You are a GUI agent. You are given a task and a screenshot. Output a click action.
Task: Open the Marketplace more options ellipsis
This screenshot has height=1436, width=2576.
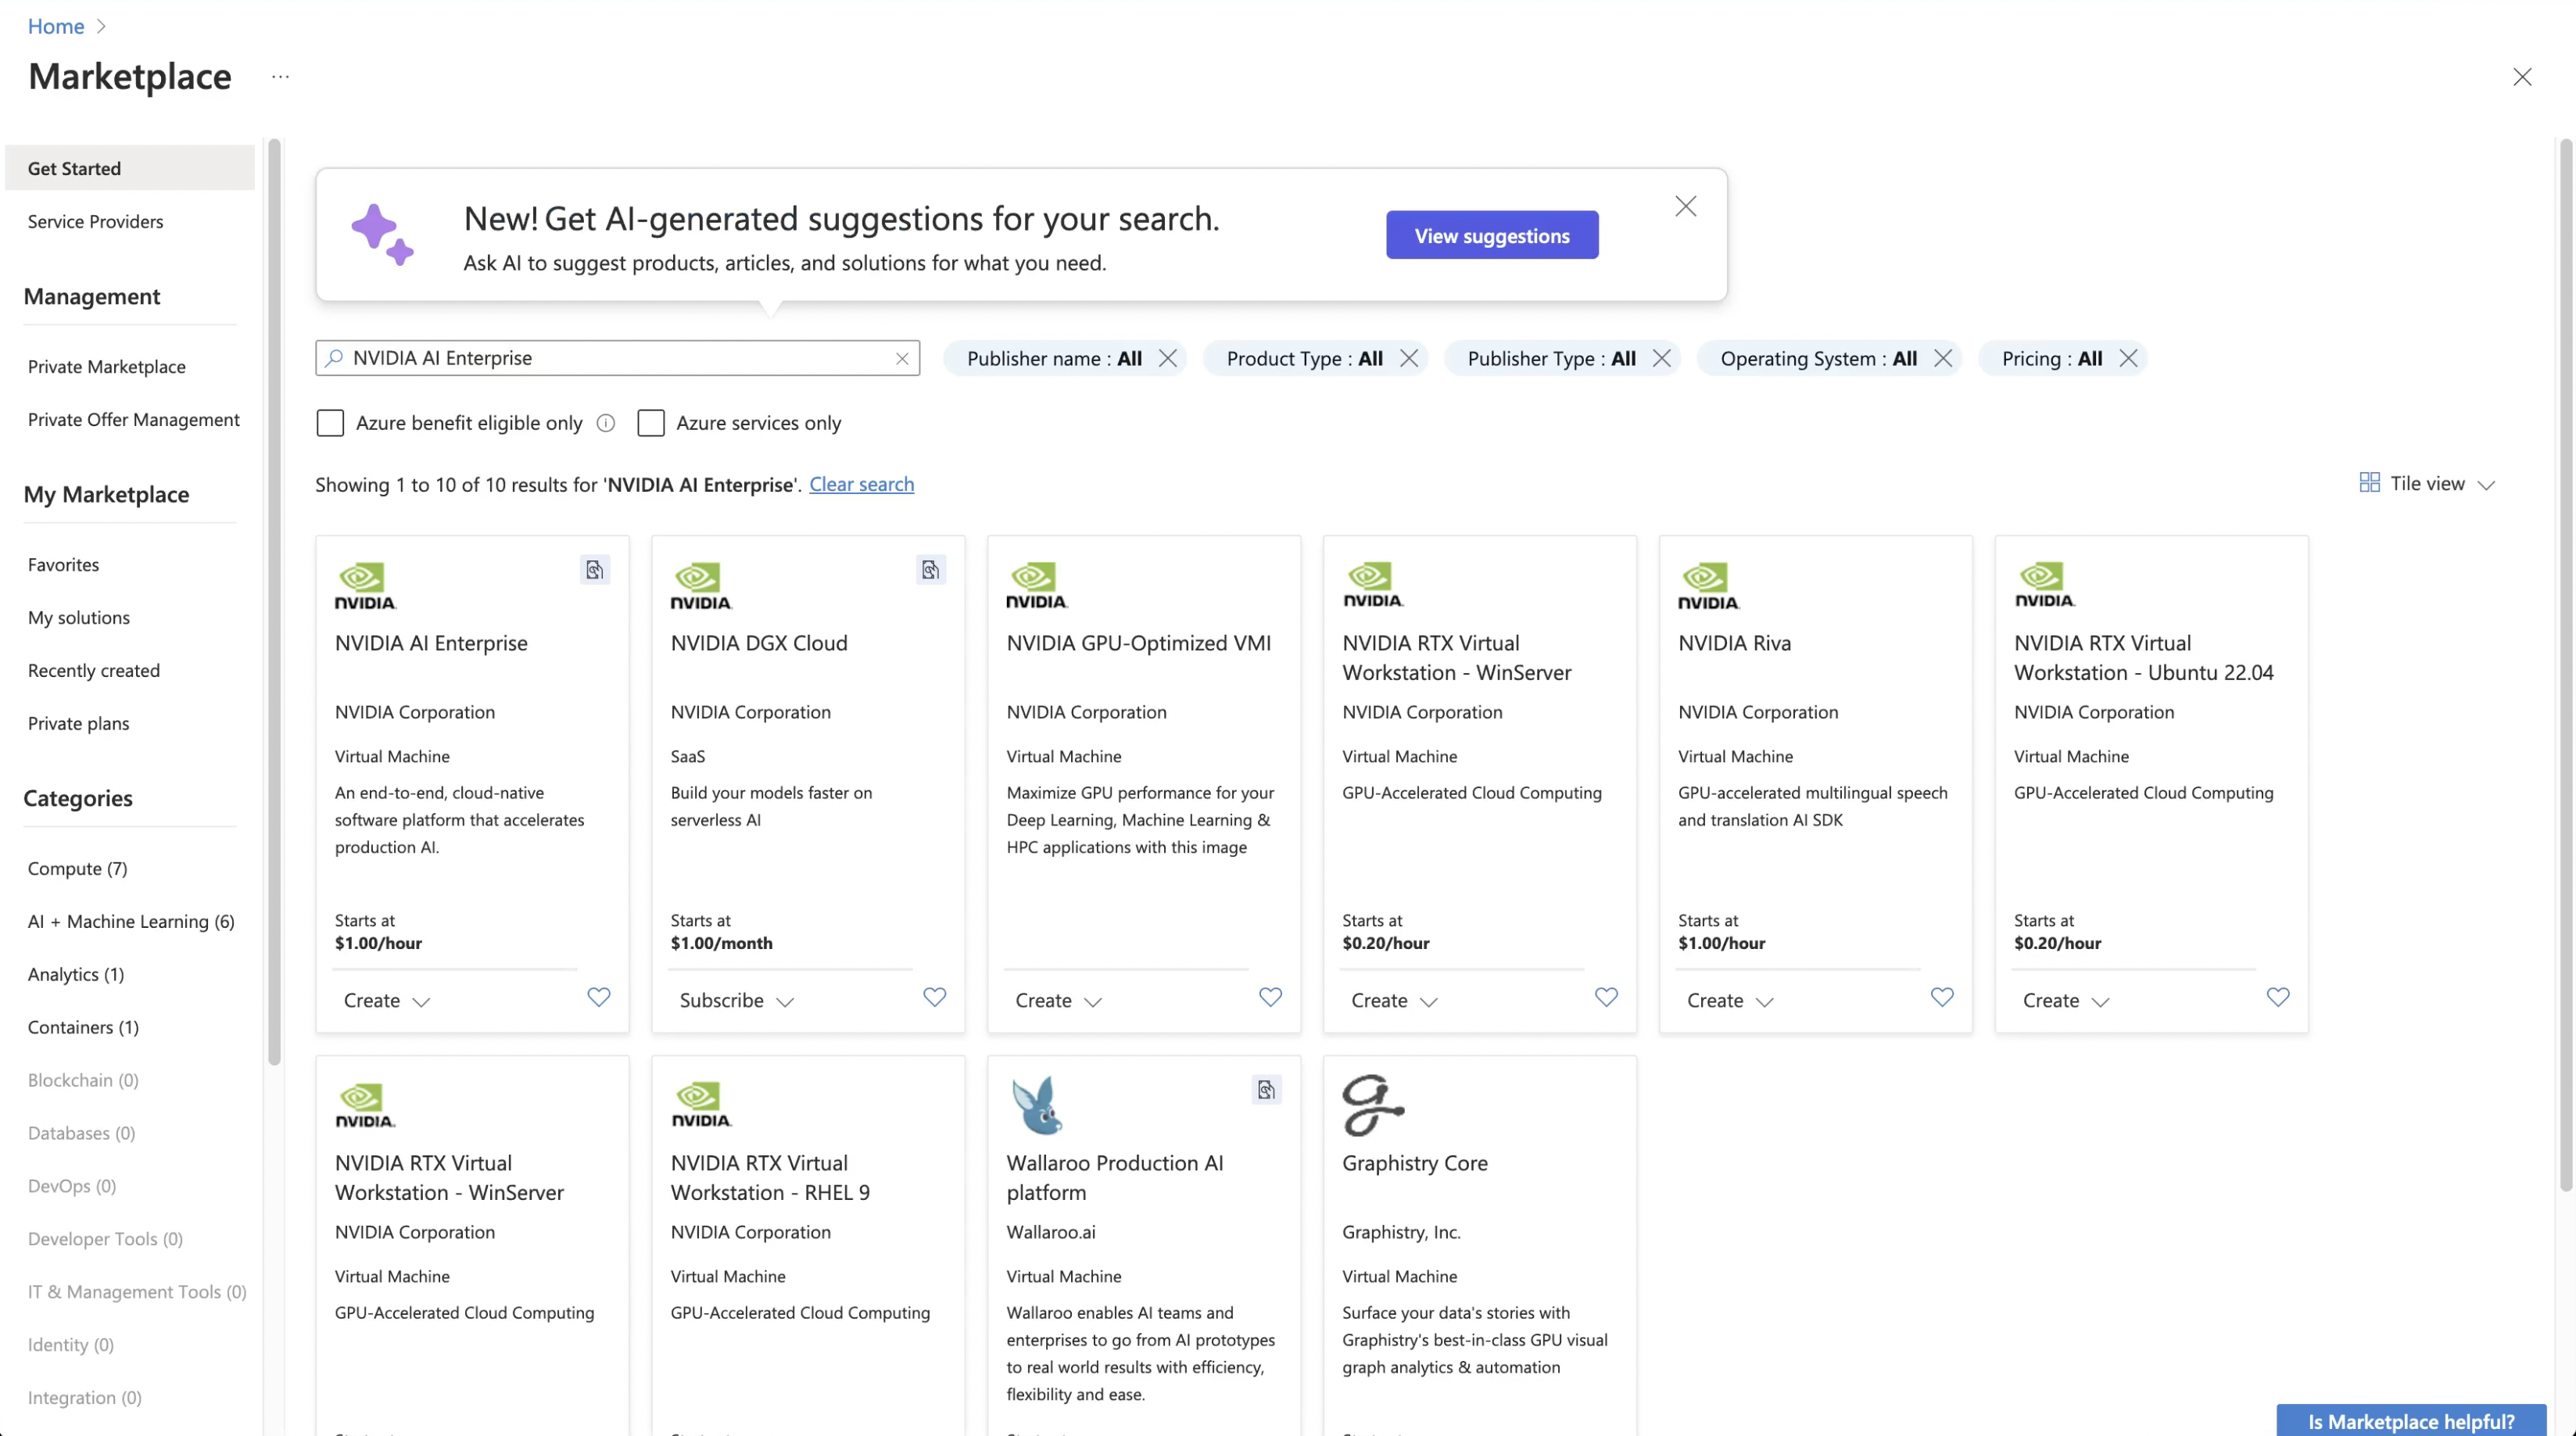point(280,76)
